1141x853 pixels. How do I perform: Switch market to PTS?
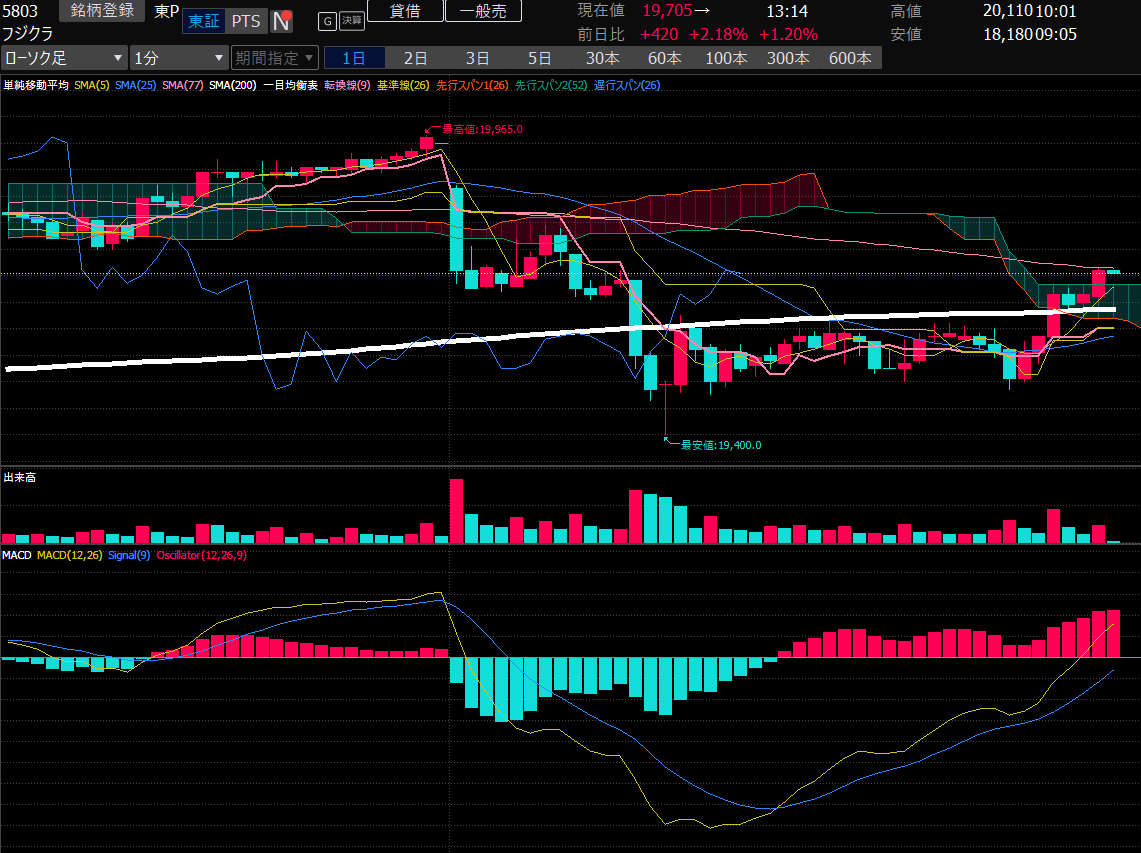click(x=245, y=21)
